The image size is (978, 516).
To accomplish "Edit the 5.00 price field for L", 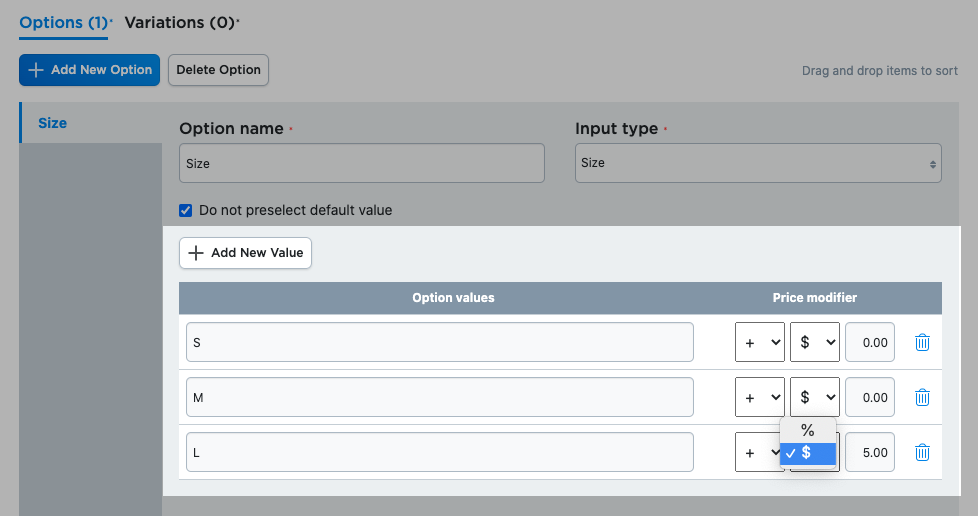I will [x=869, y=453].
